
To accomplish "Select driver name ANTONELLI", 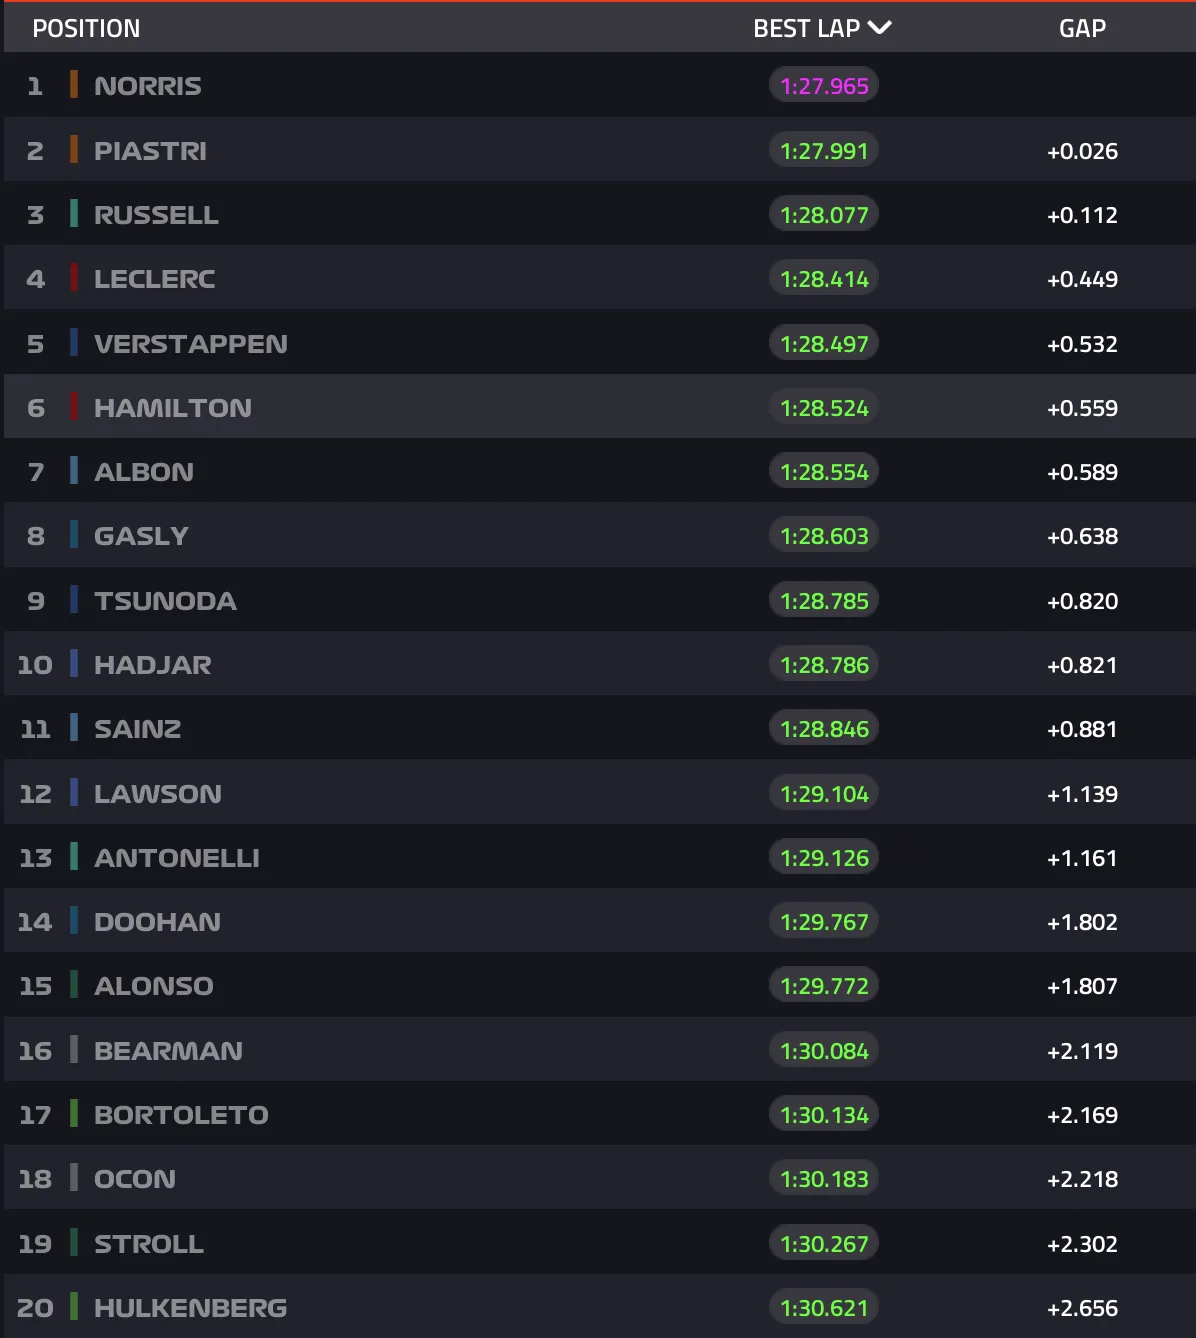I will click(176, 858).
